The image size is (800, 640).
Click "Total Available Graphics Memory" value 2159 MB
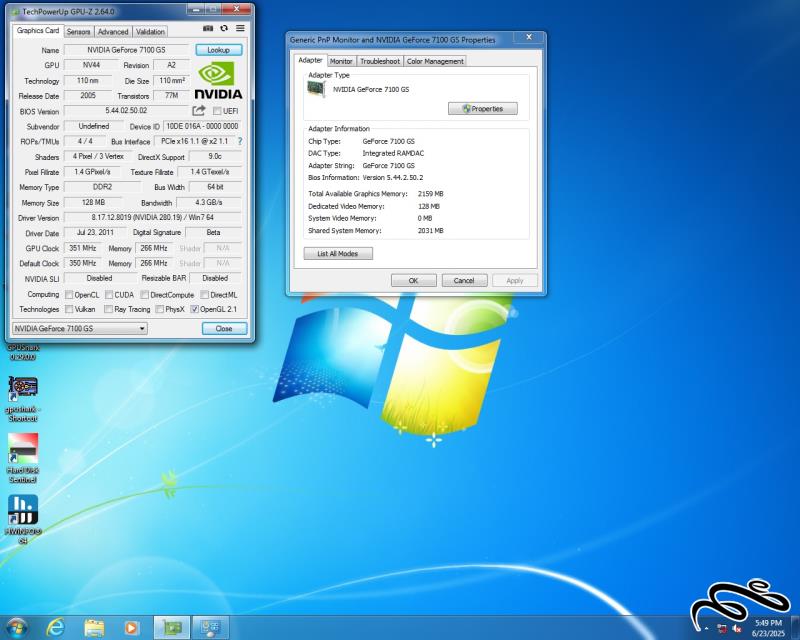431,194
